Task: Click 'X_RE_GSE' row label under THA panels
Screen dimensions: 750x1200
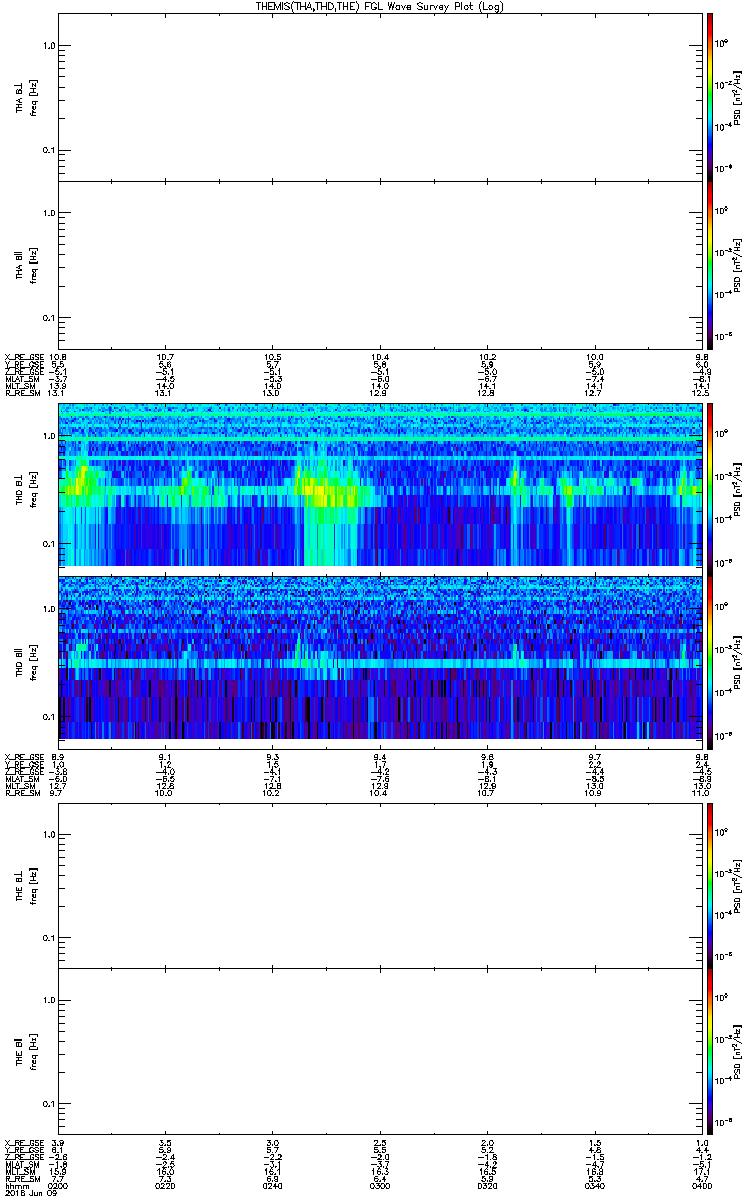Action: pyautogui.click(x=23, y=357)
